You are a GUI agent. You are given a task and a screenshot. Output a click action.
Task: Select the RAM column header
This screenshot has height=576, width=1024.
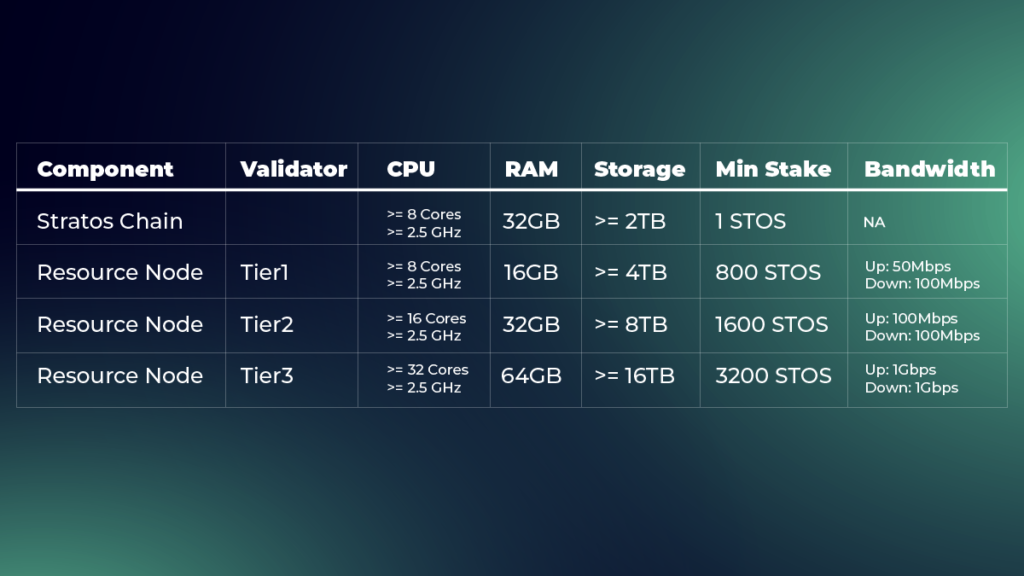[x=532, y=169]
